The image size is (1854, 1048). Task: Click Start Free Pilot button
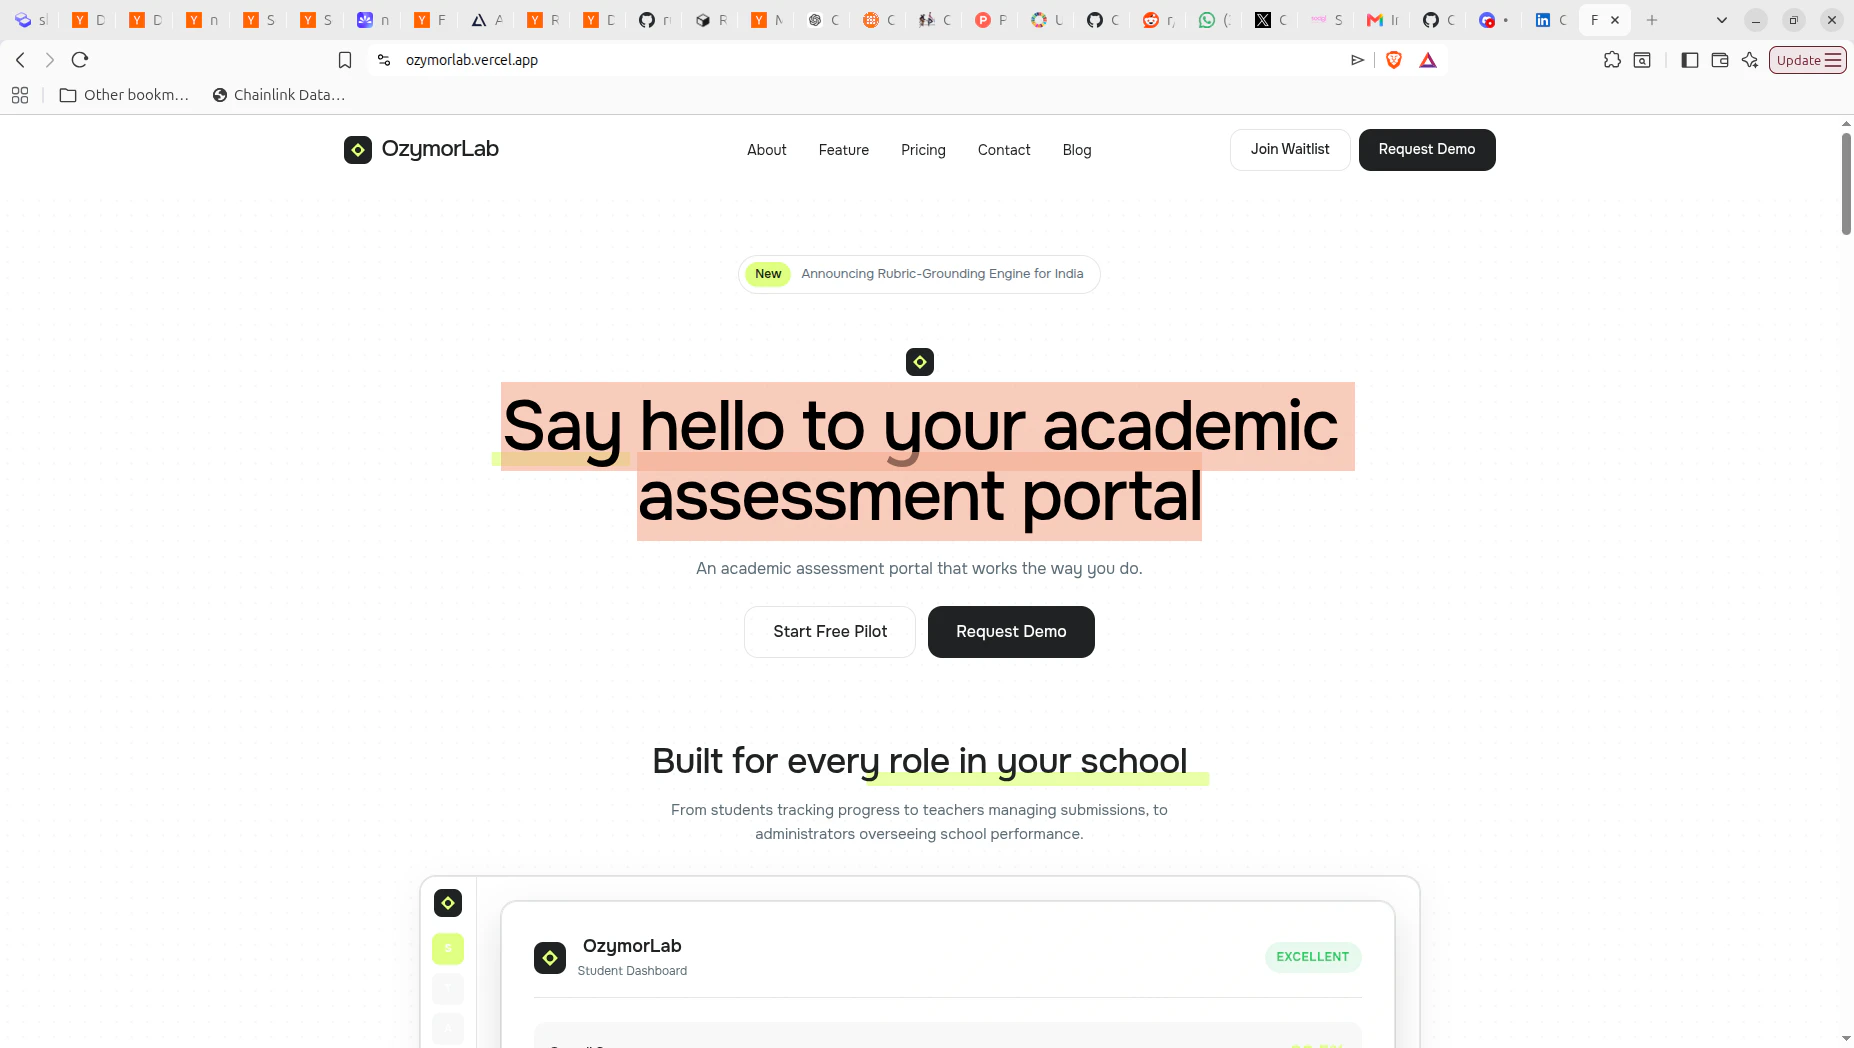click(x=830, y=632)
